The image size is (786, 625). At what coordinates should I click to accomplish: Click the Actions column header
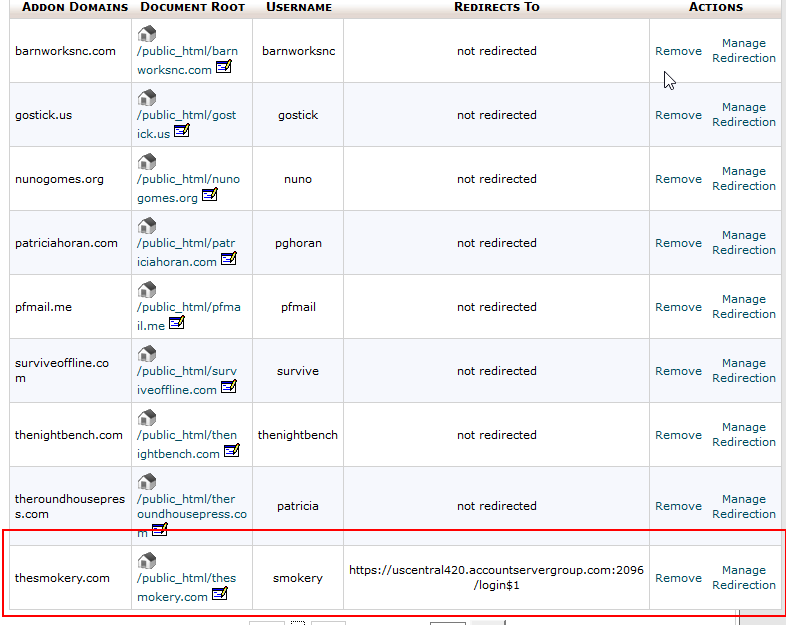point(716,7)
